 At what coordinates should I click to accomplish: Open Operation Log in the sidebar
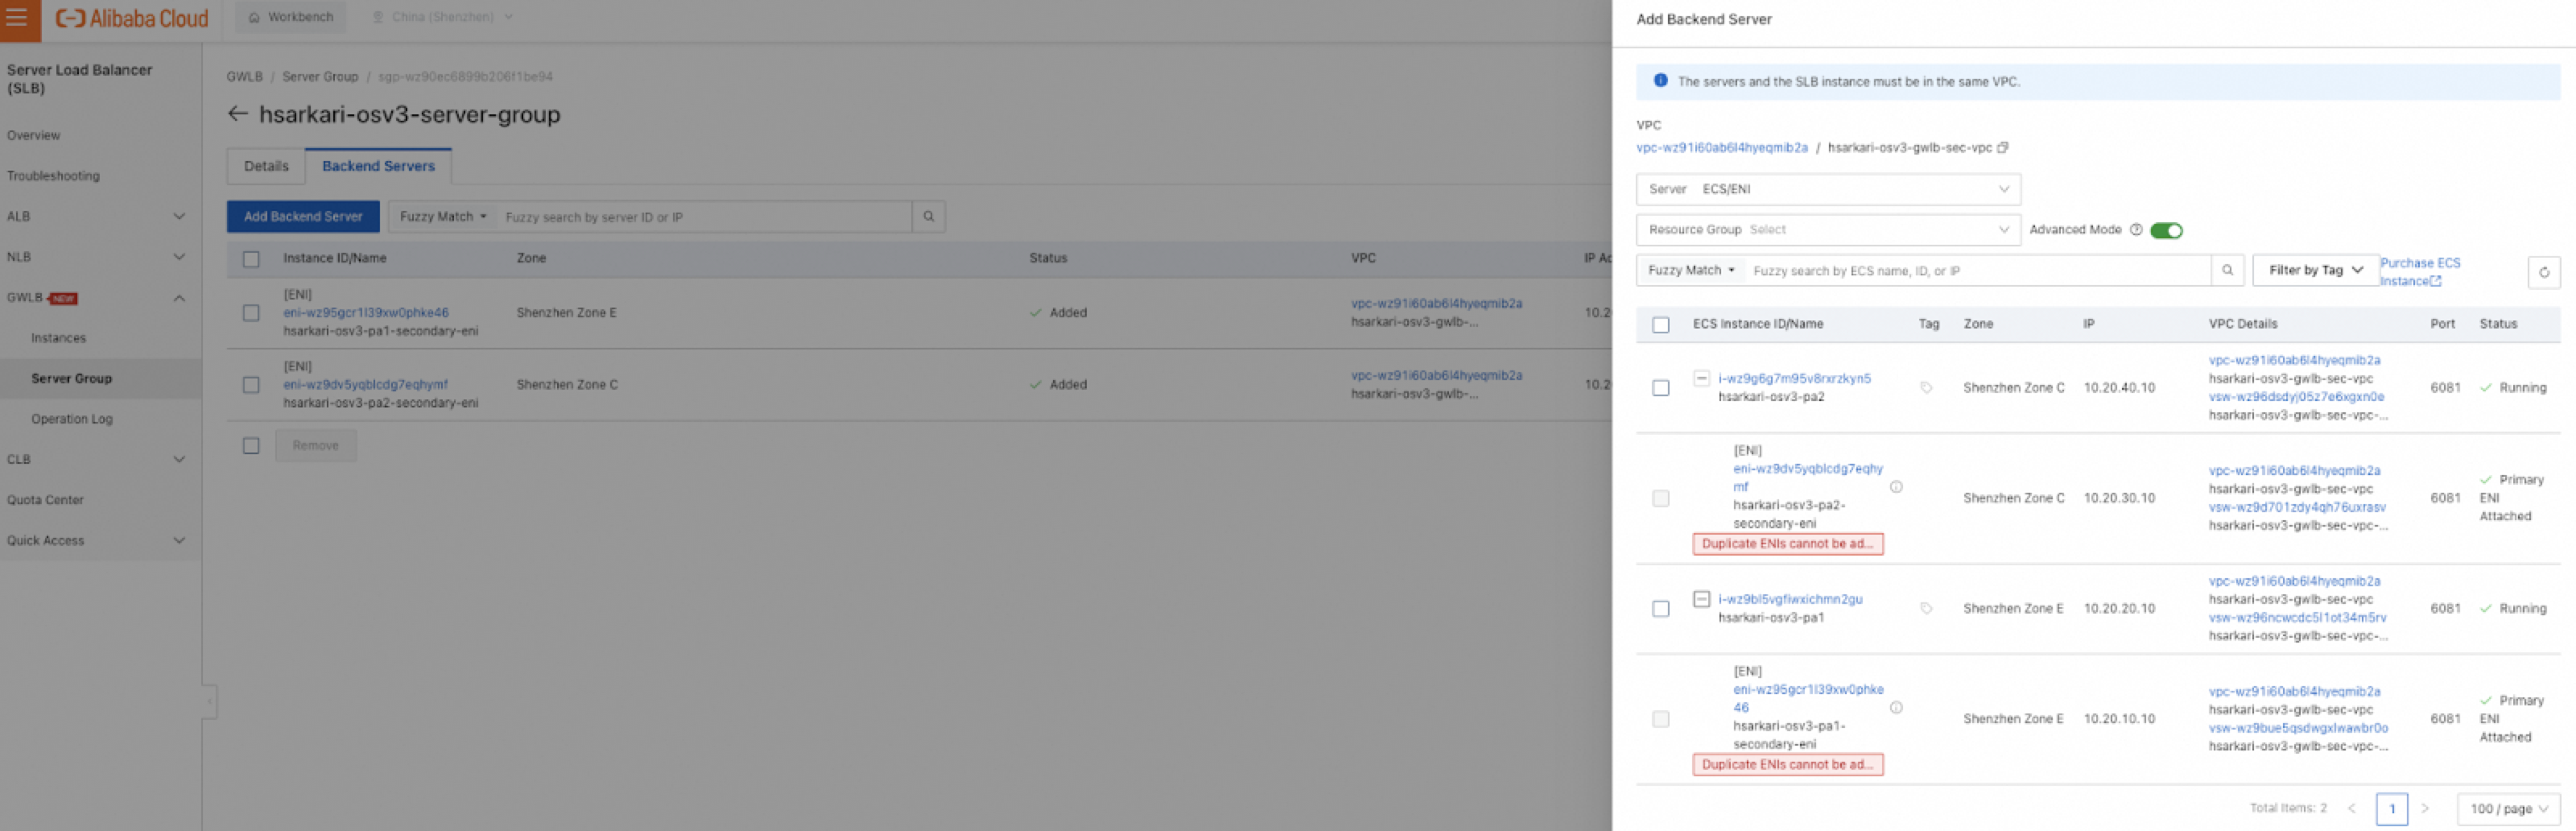(x=72, y=419)
